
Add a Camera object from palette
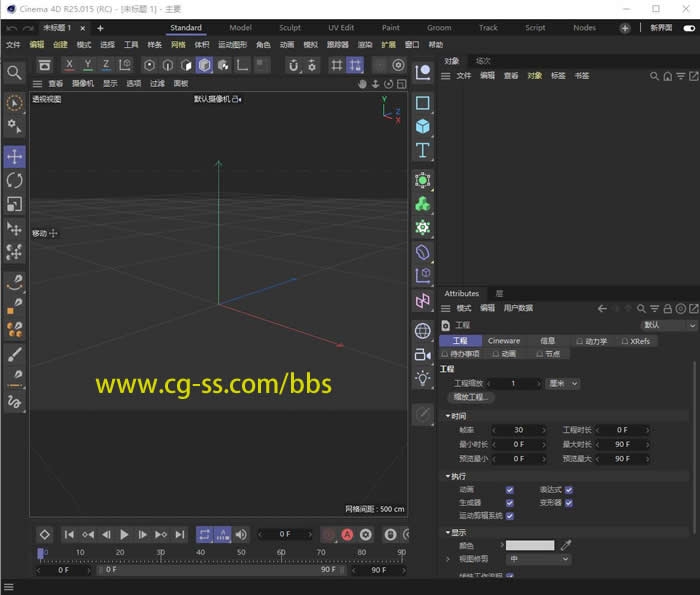click(423, 354)
